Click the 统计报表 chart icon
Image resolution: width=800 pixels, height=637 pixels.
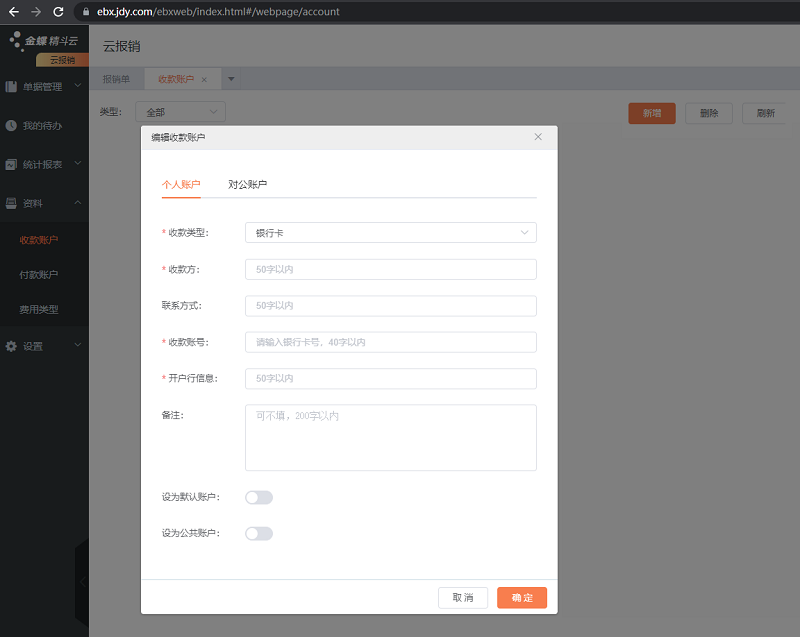click(11, 164)
